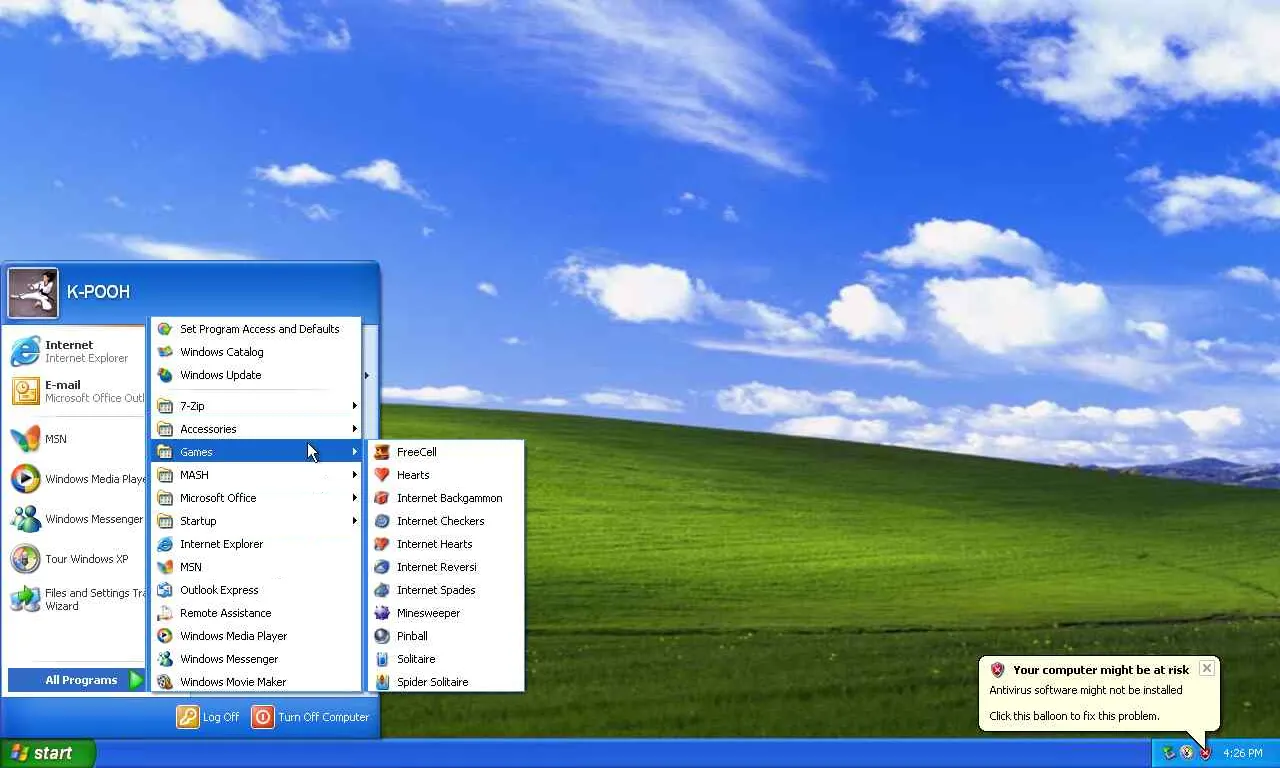Image resolution: width=1280 pixels, height=768 pixels.
Task: Click the Internet Spades icon
Action: tap(381, 590)
